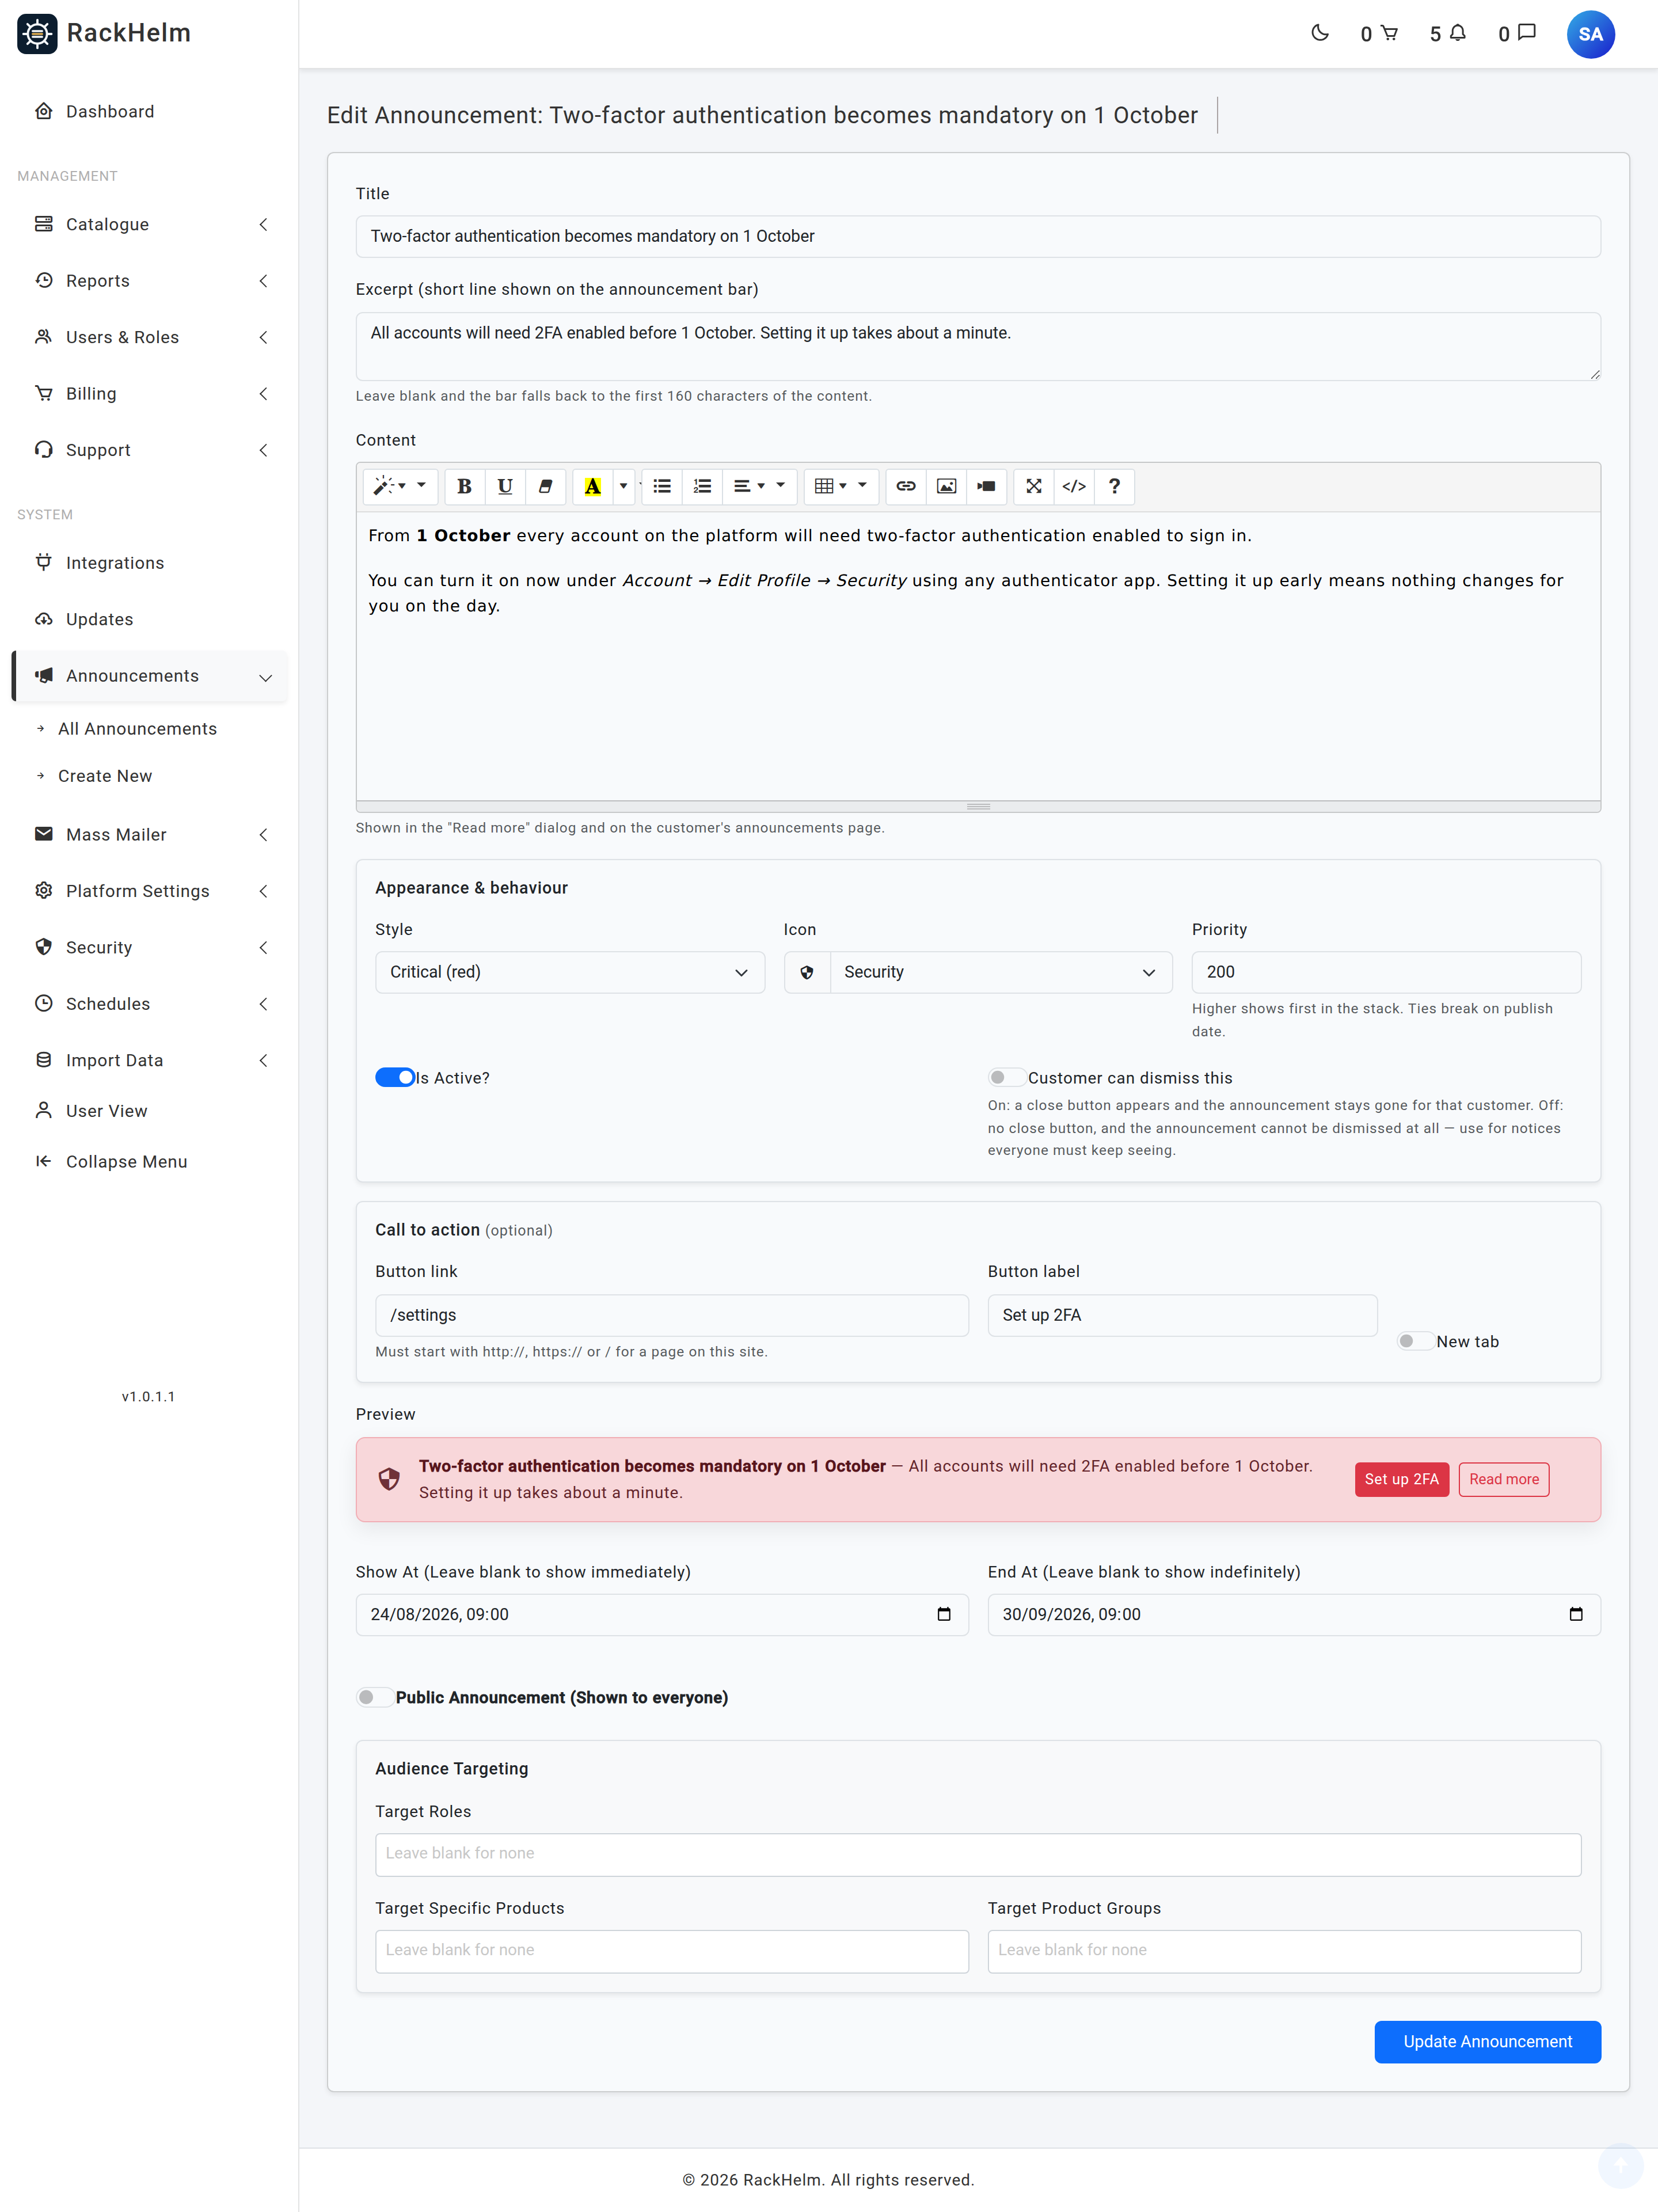Expand the Catalogue sidebar menu
The width and height of the screenshot is (1658, 2212).
pyautogui.click(x=150, y=224)
